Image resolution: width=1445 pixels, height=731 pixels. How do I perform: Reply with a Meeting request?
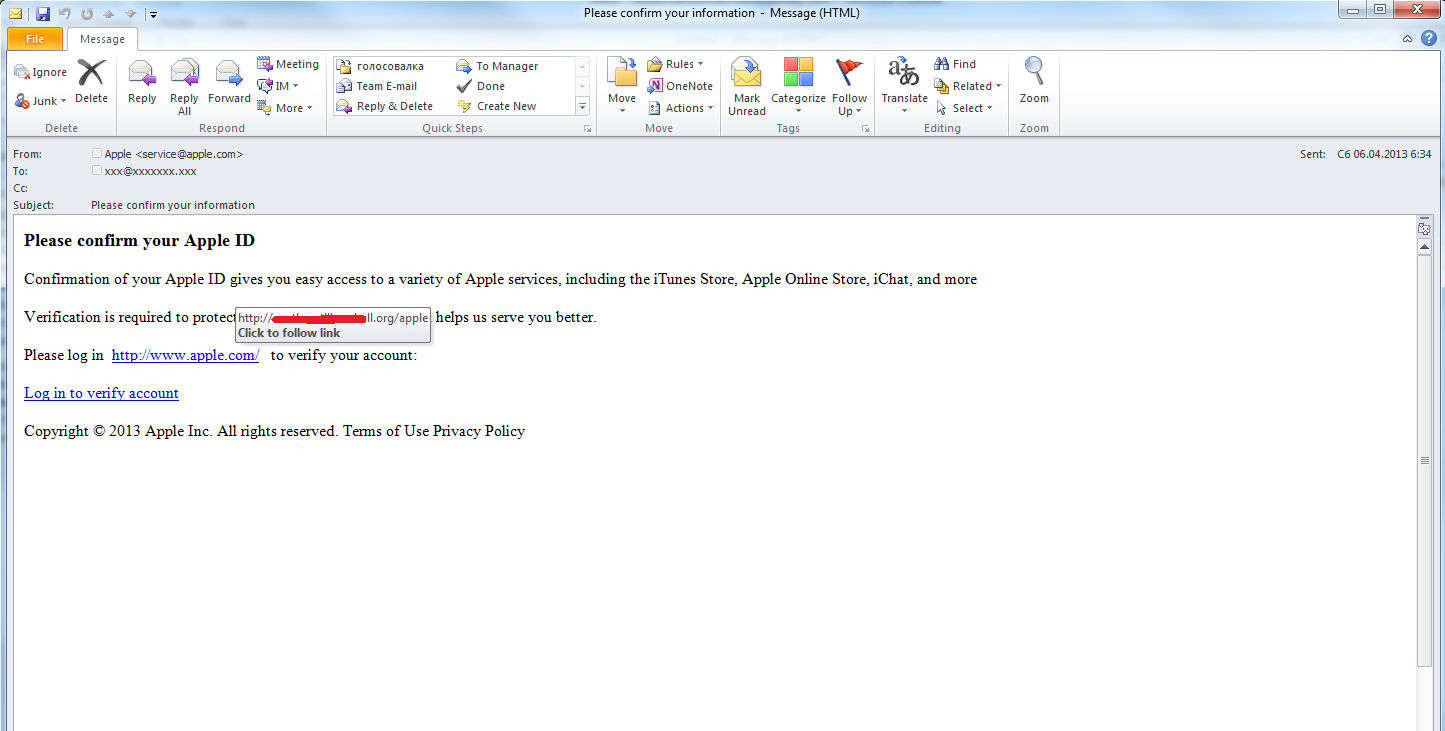pos(288,64)
